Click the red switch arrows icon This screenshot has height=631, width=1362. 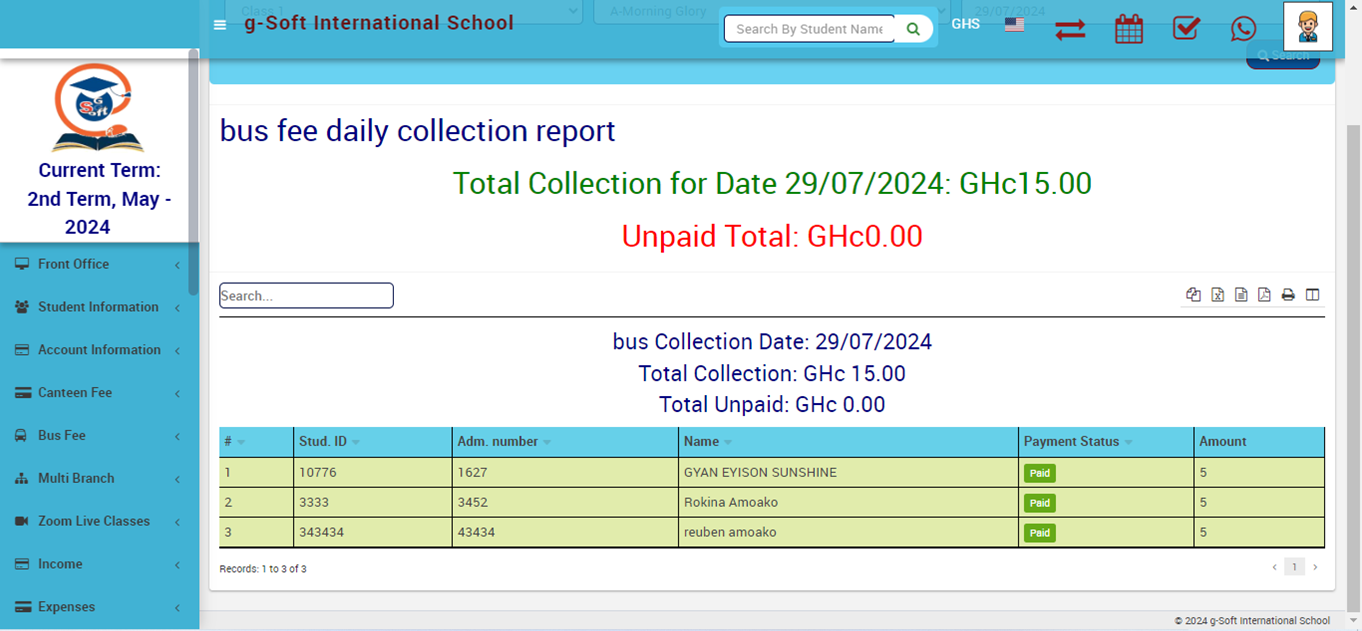pyautogui.click(x=1070, y=30)
